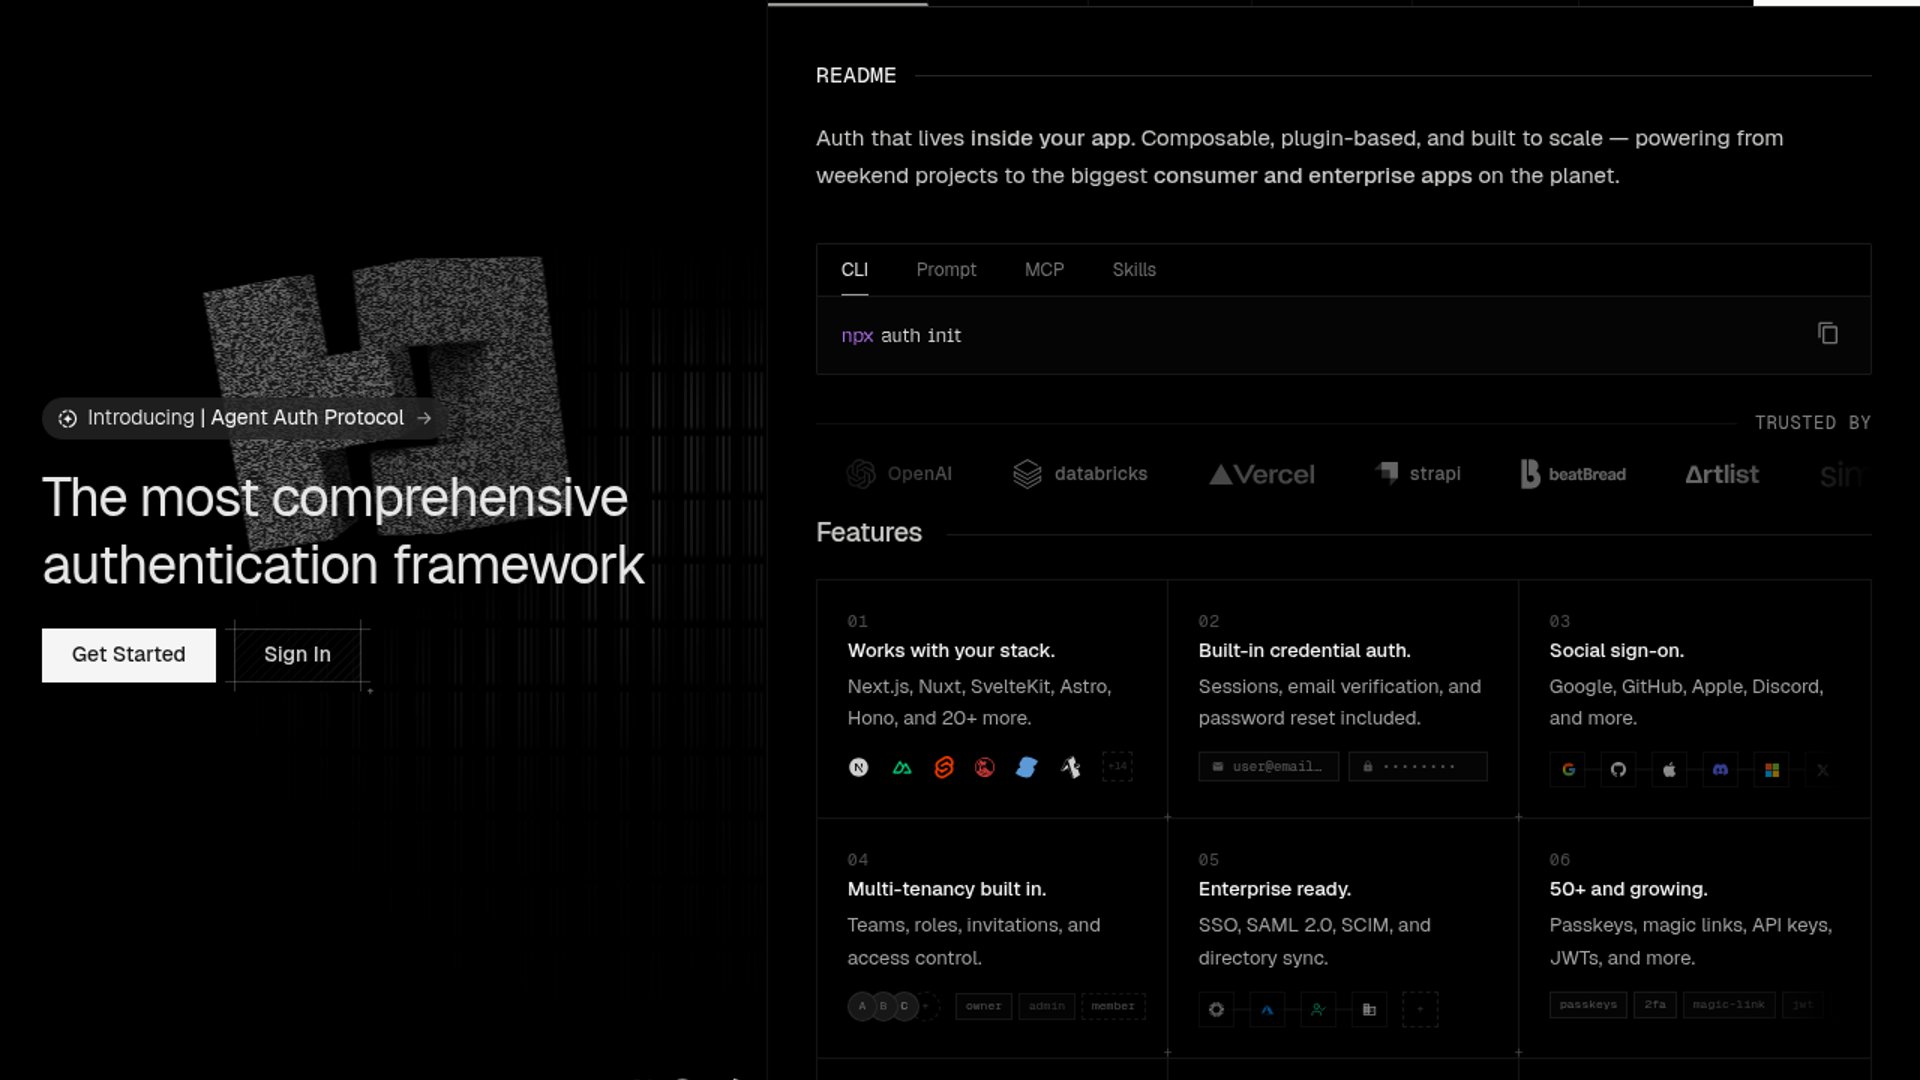Click the Features section heading

pyautogui.click(x=869, y=533)
